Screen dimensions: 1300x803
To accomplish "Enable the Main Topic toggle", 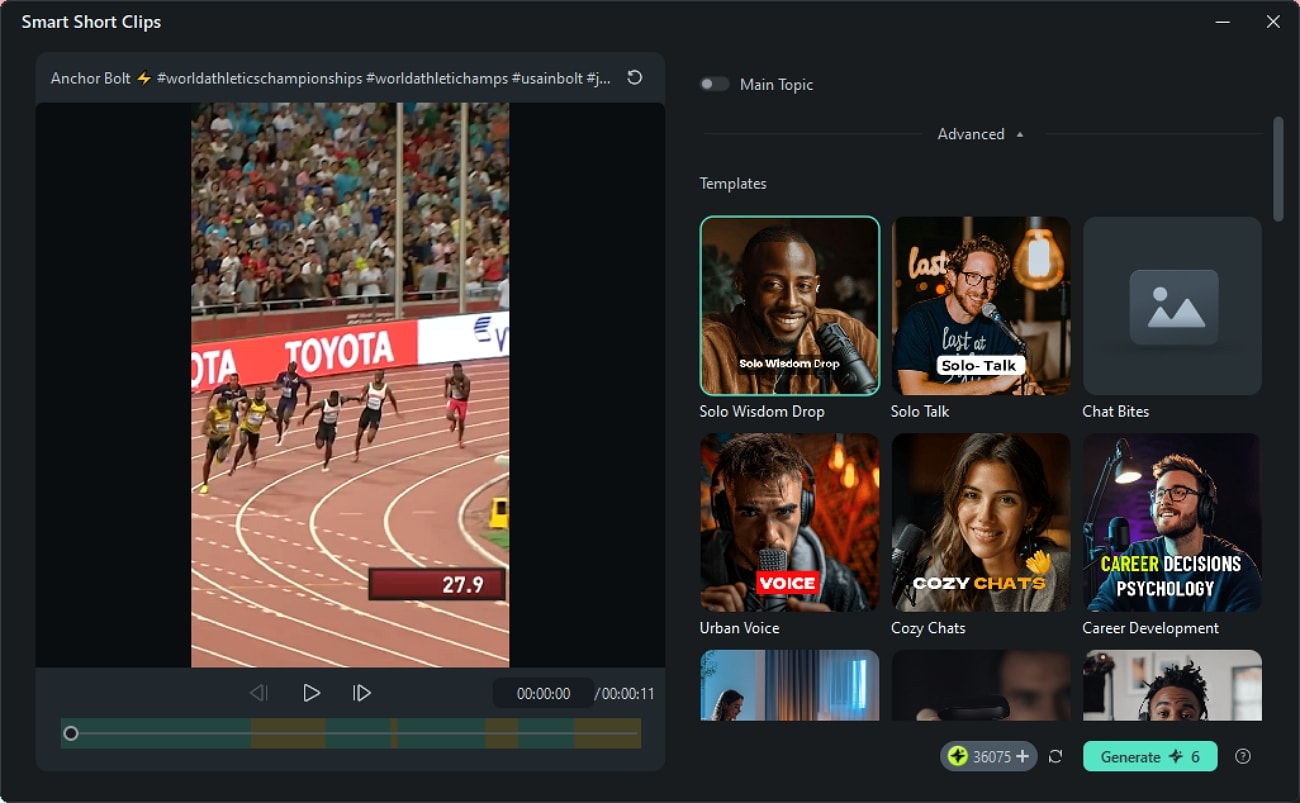I will coord(714,85).
